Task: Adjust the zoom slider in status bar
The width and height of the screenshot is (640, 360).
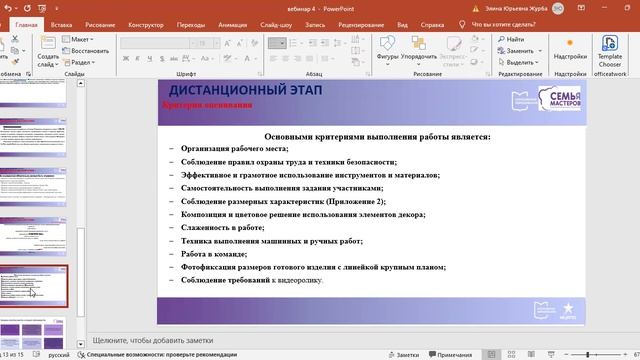Action: [588, 354]
